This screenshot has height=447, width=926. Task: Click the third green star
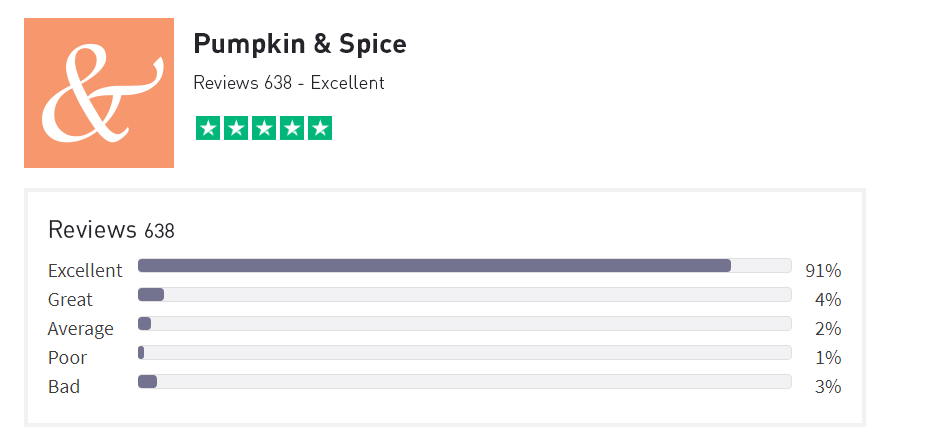point(264,128)
